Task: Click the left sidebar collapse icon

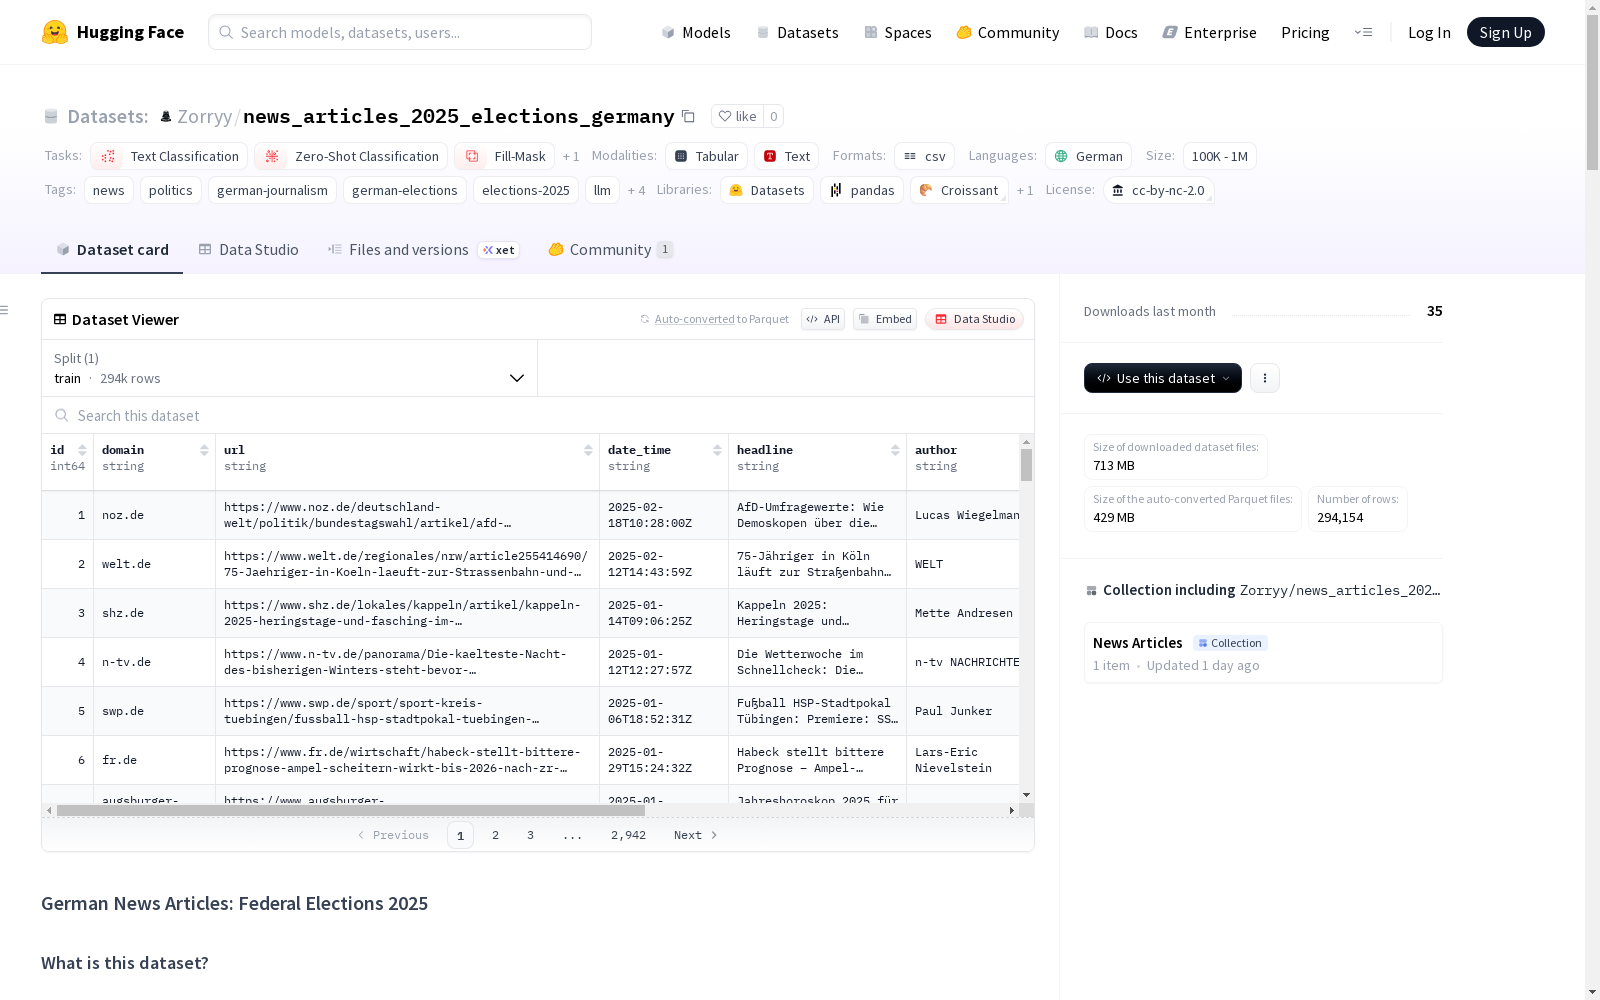Action: (4, 310)
